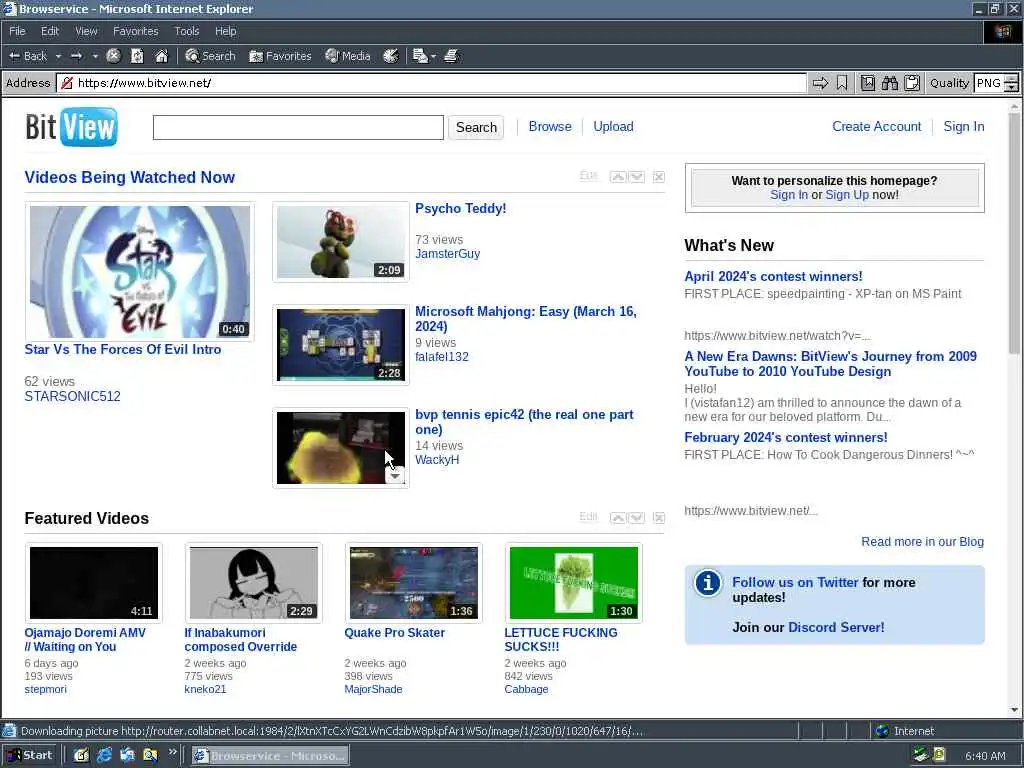
Task: Open the Search pane from toolbar
Action: 210,56
